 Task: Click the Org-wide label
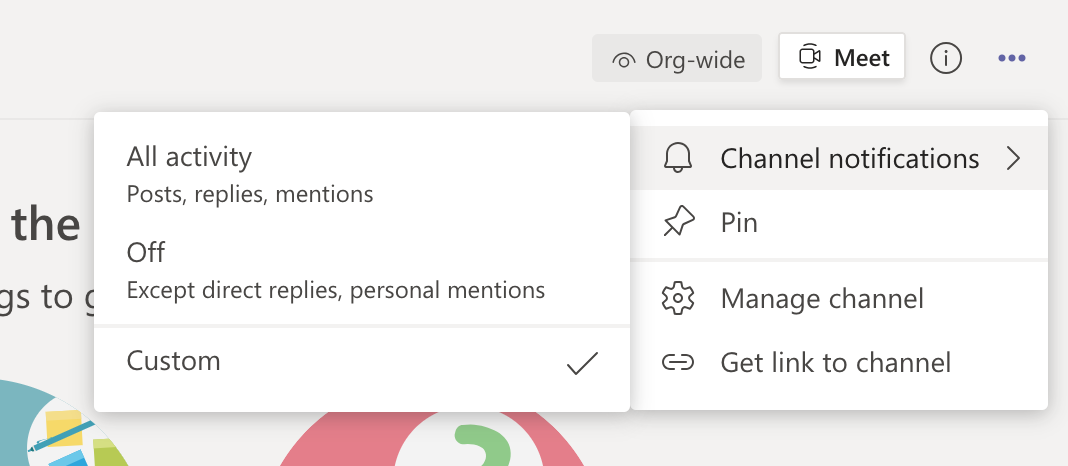click(694, 60)
